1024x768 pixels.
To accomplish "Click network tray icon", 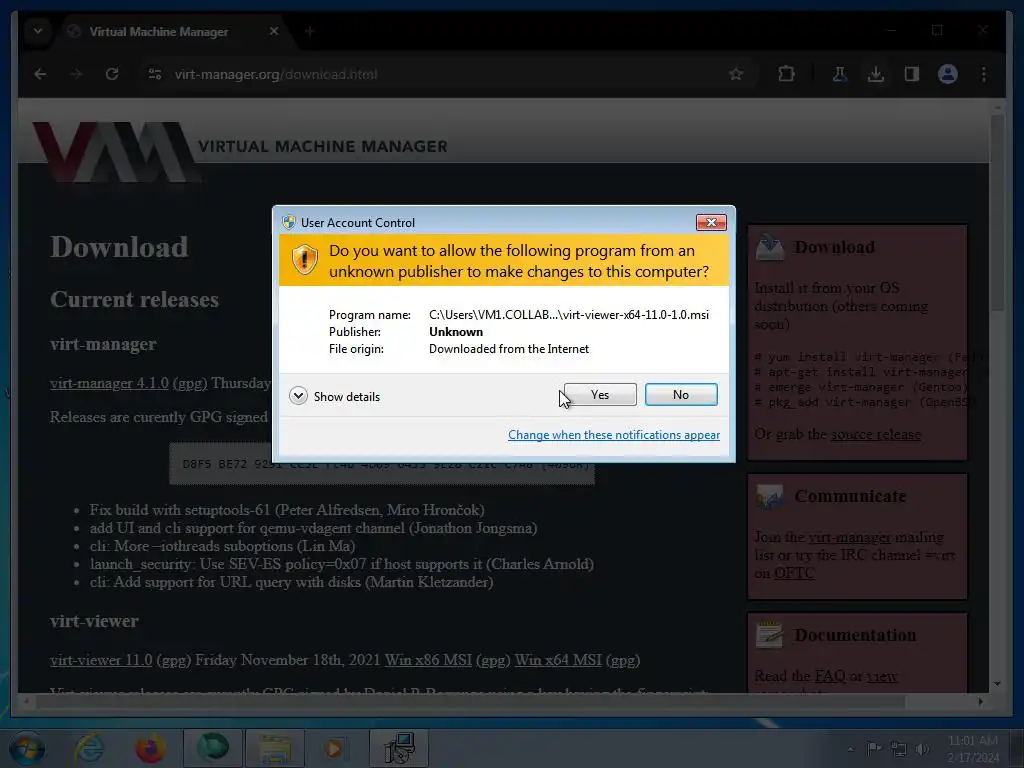I will tap(899, 749).
